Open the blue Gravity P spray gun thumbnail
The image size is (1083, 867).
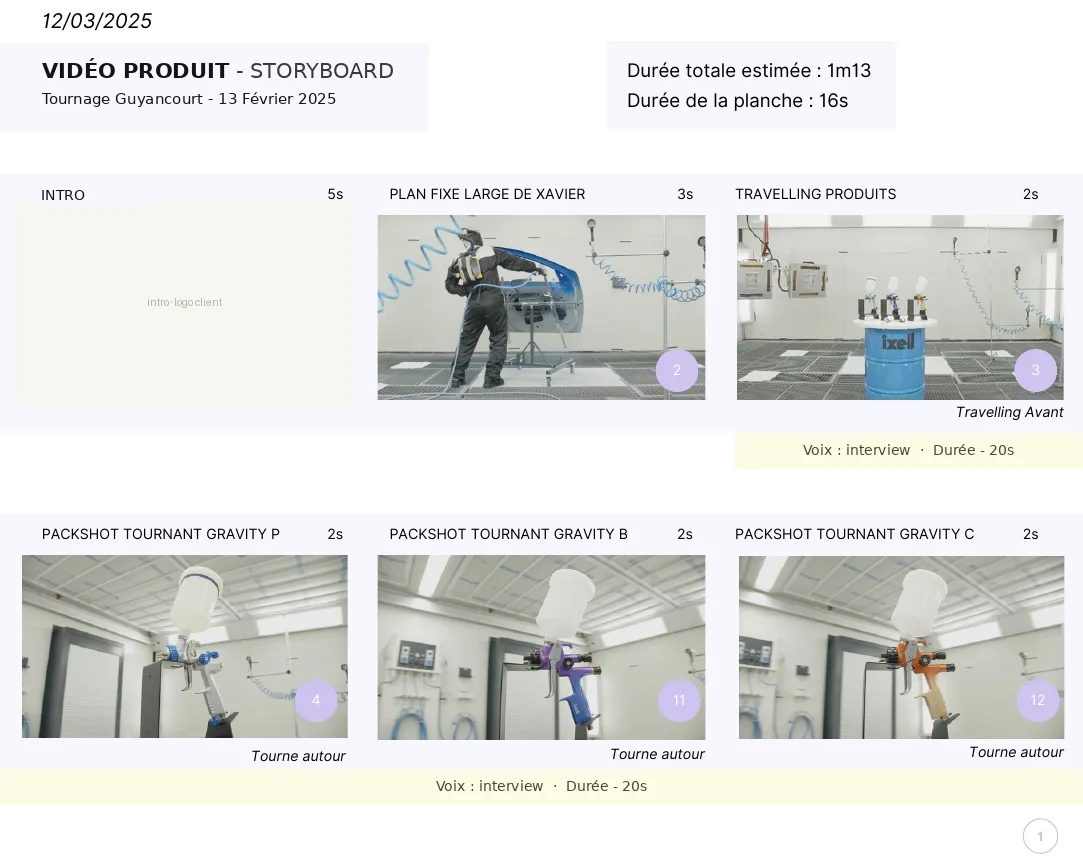point(184,647)
